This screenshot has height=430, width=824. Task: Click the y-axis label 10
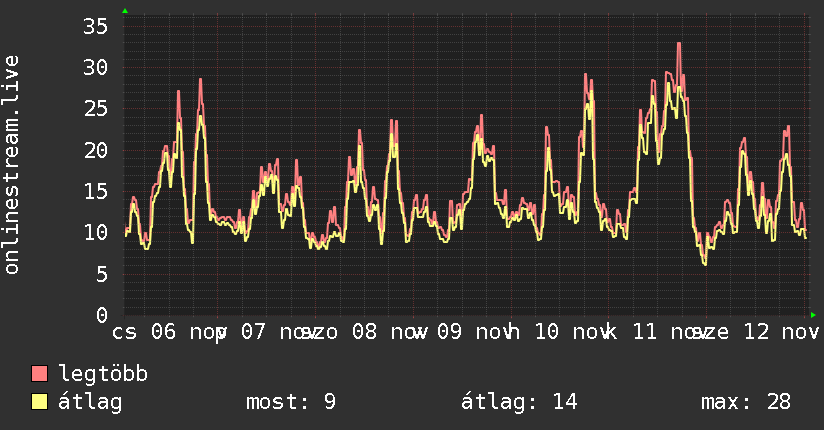96,232
